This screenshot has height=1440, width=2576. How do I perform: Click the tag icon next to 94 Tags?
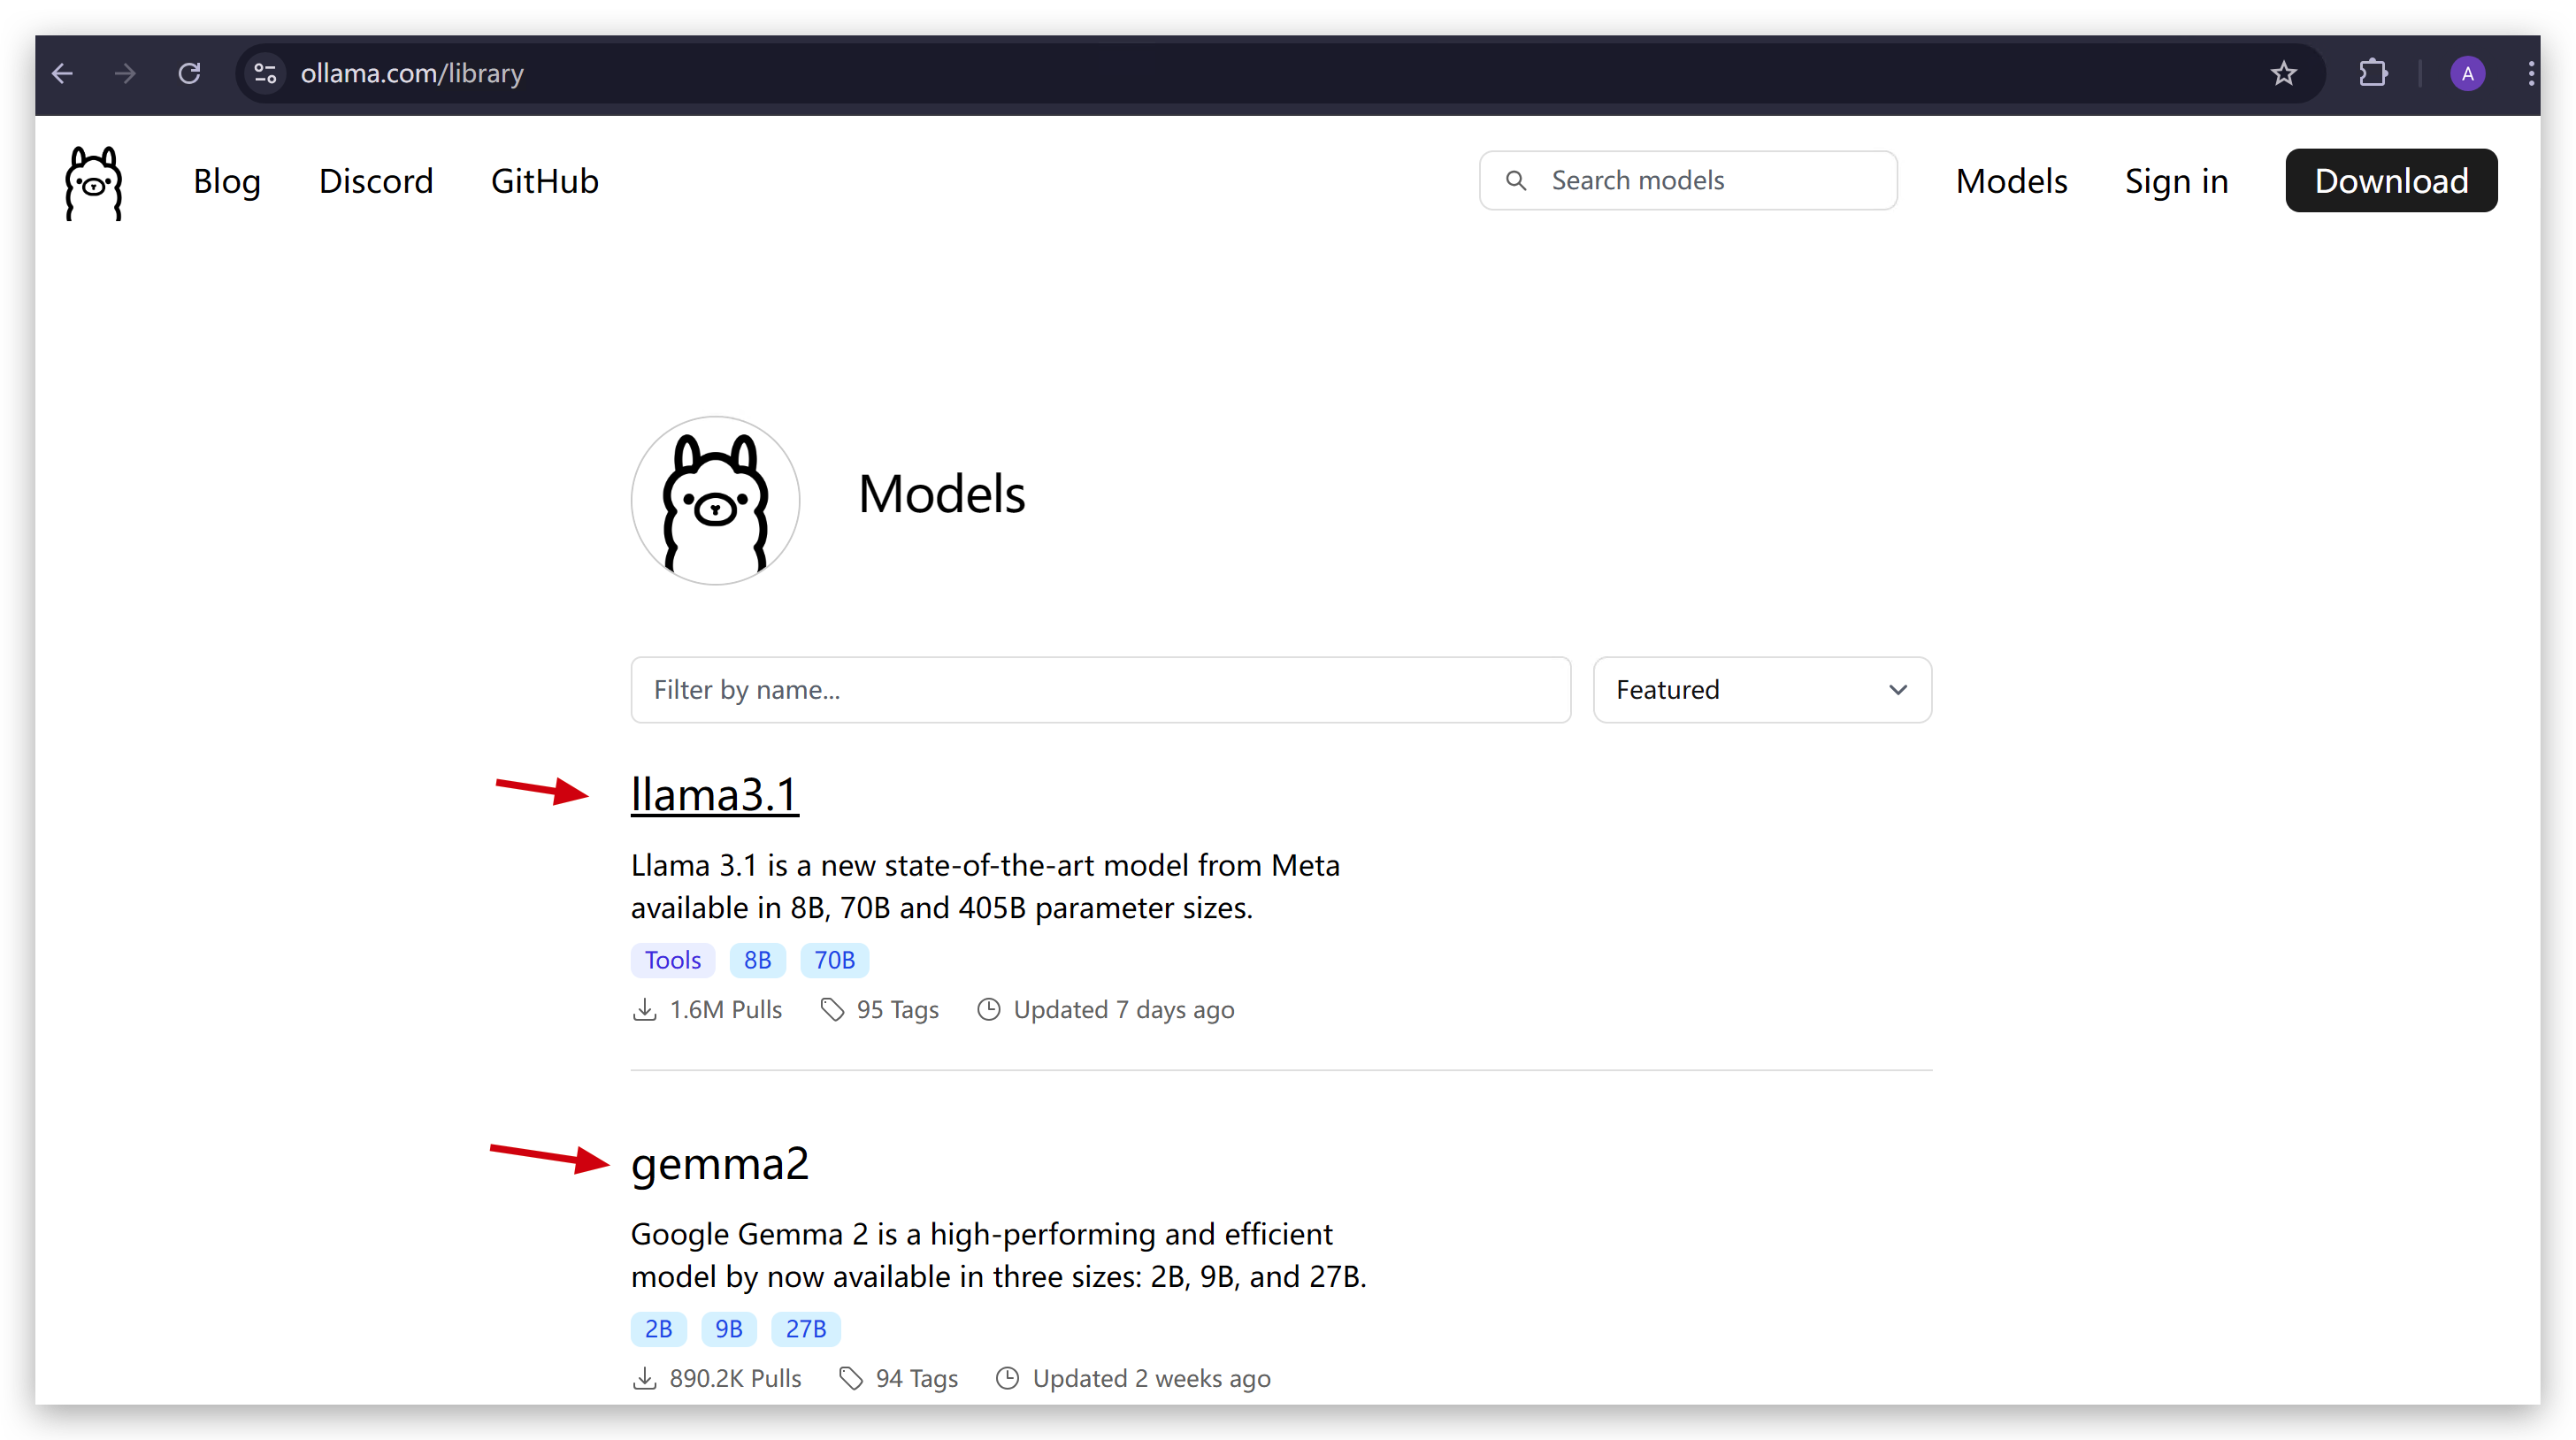[851, 1379]
